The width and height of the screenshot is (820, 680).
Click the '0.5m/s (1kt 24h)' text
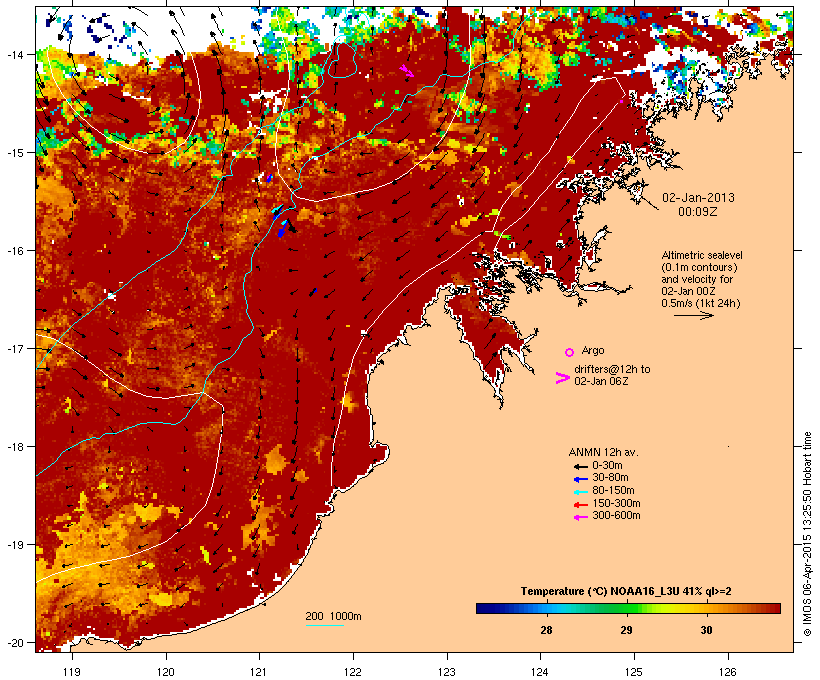[x=700, y=303]
